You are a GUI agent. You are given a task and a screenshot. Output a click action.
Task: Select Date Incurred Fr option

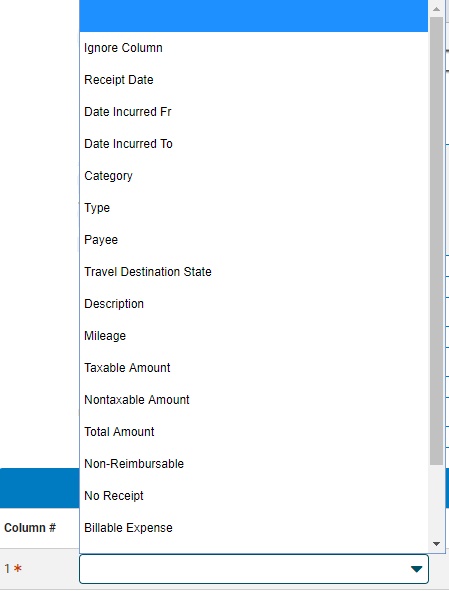click(254, 112)
